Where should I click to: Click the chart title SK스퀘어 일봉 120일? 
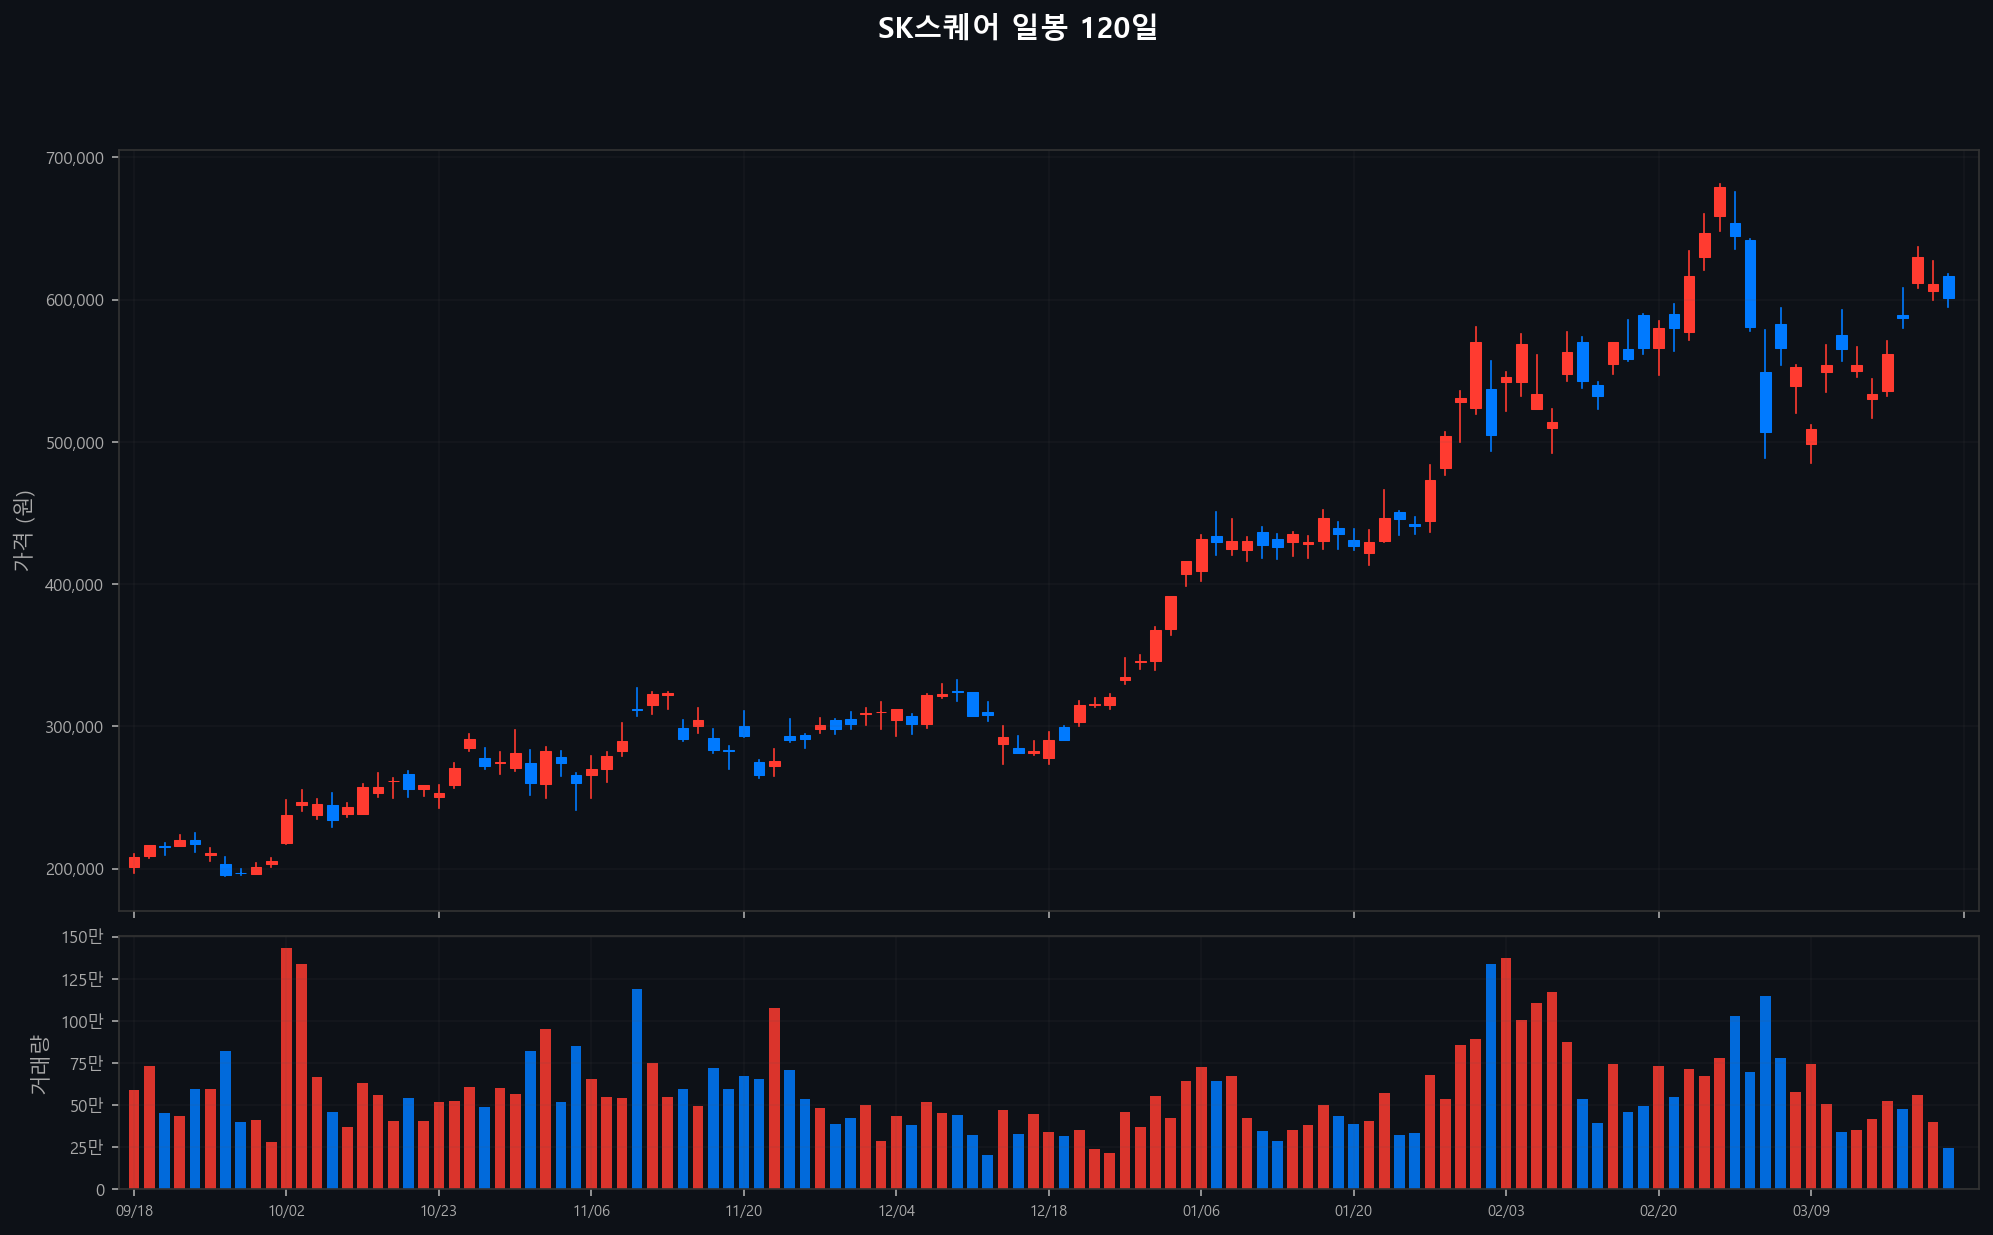tap(1017, 28)
